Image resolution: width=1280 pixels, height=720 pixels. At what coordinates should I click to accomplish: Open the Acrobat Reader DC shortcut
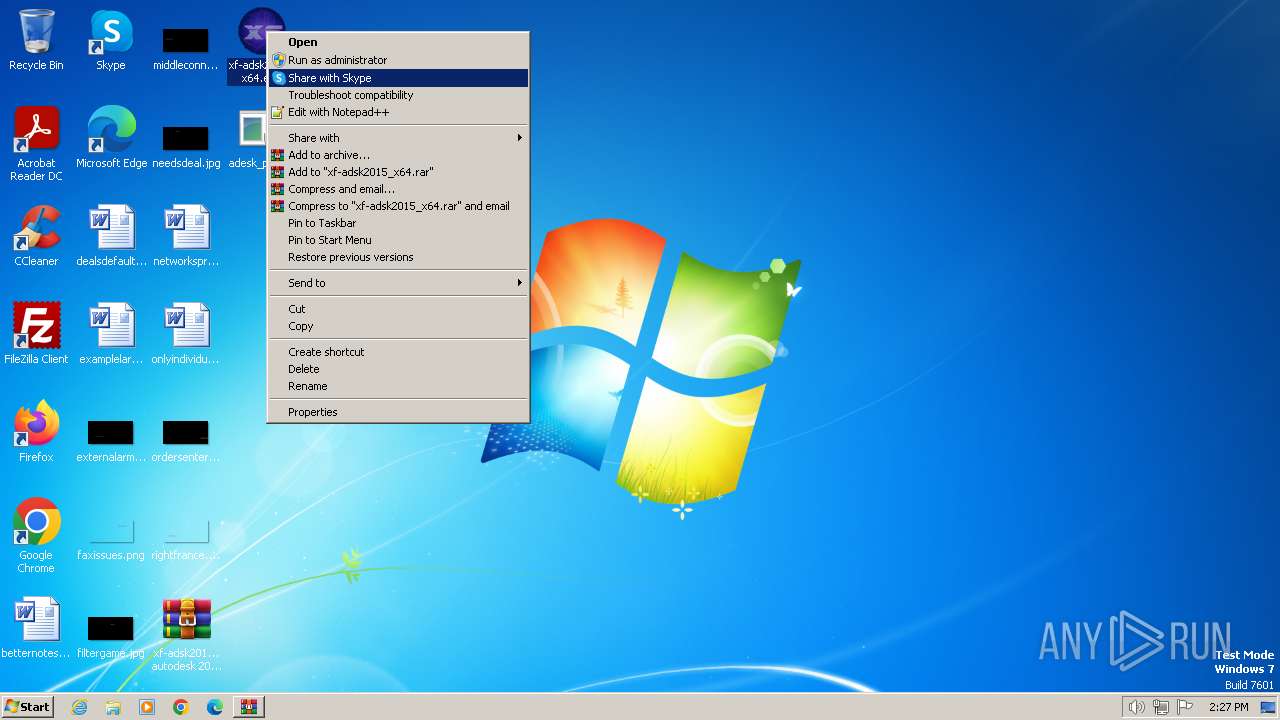click(36, 144)
